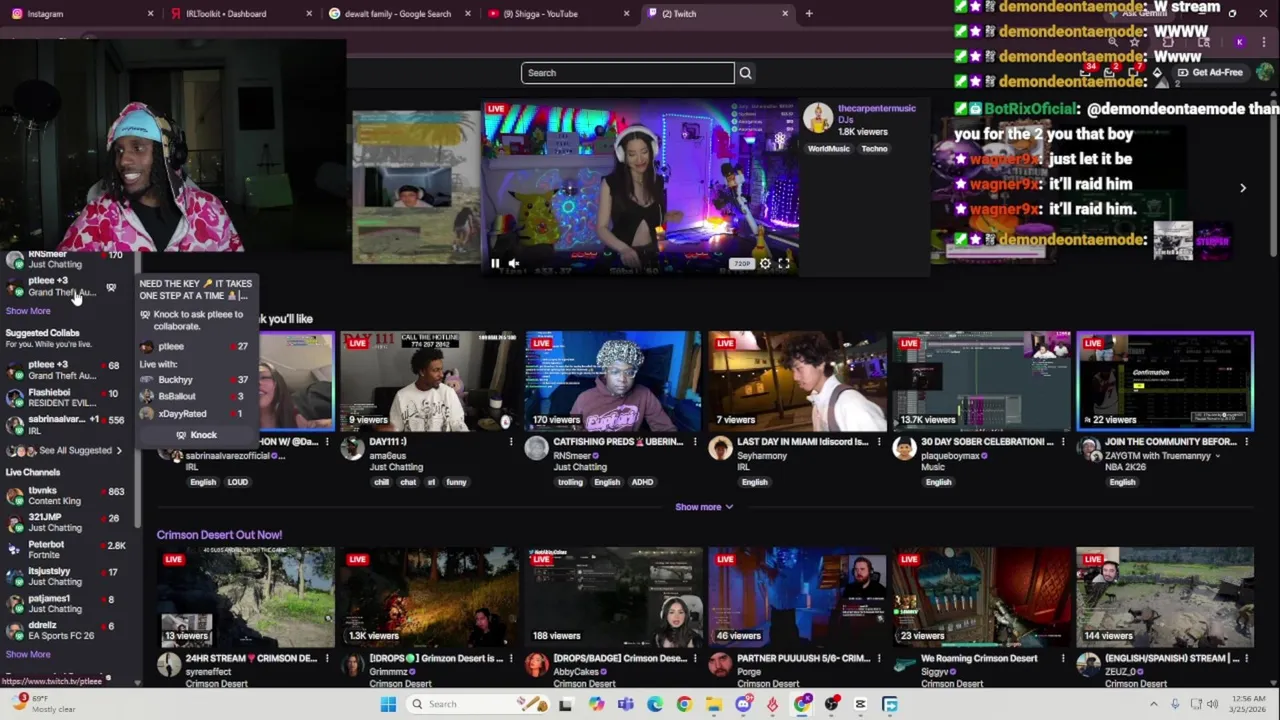Open featured stream settings gear
The image size is (1280, 720).
[765, 264]
